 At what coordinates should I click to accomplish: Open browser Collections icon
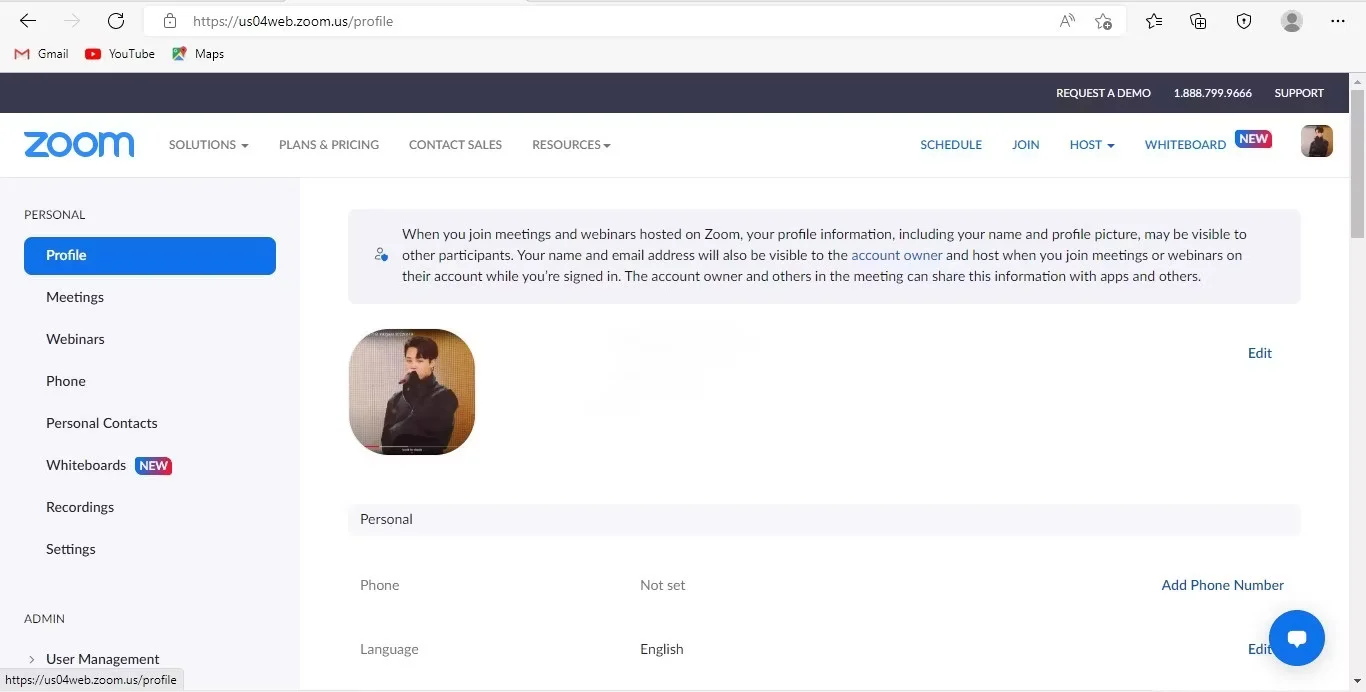(x=1198, y=21)
